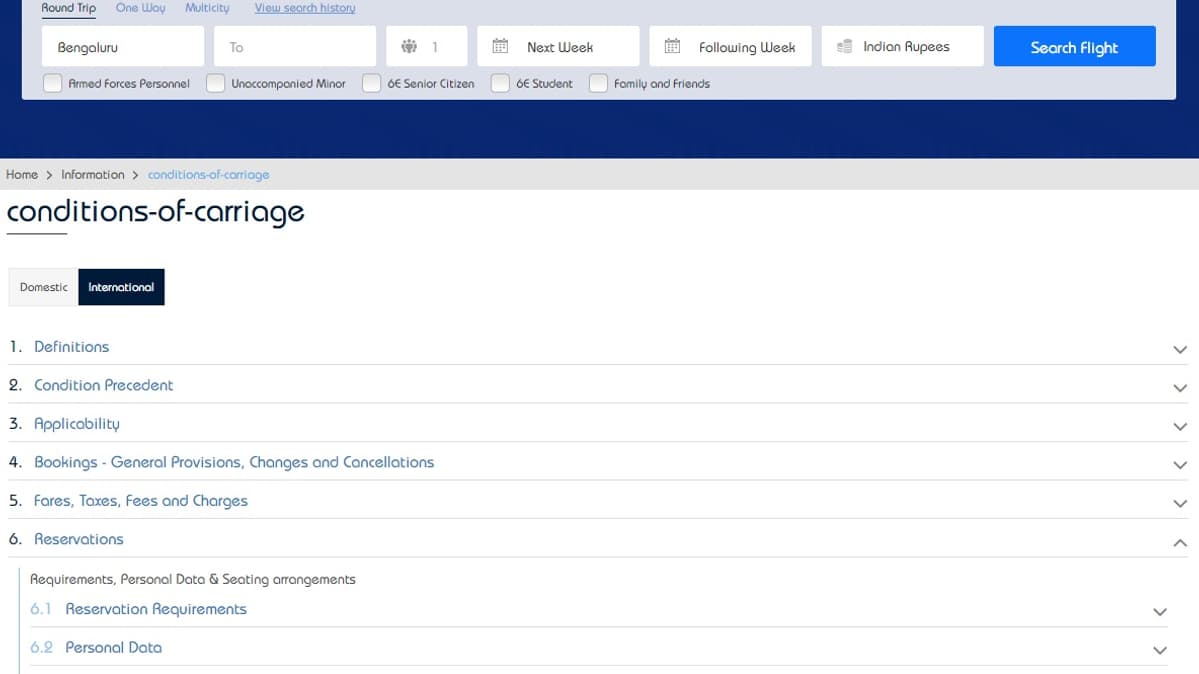Click the To destination field

click(x=294, y=46)
